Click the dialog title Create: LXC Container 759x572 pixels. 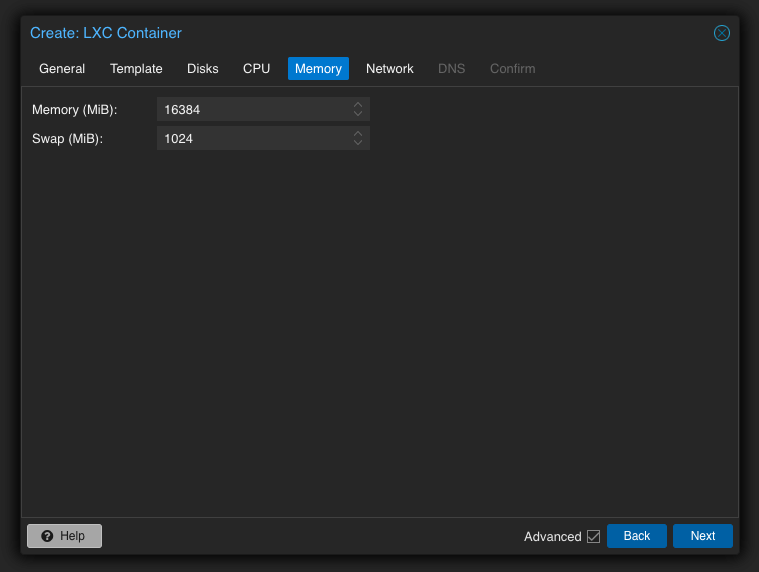(106, 33)
